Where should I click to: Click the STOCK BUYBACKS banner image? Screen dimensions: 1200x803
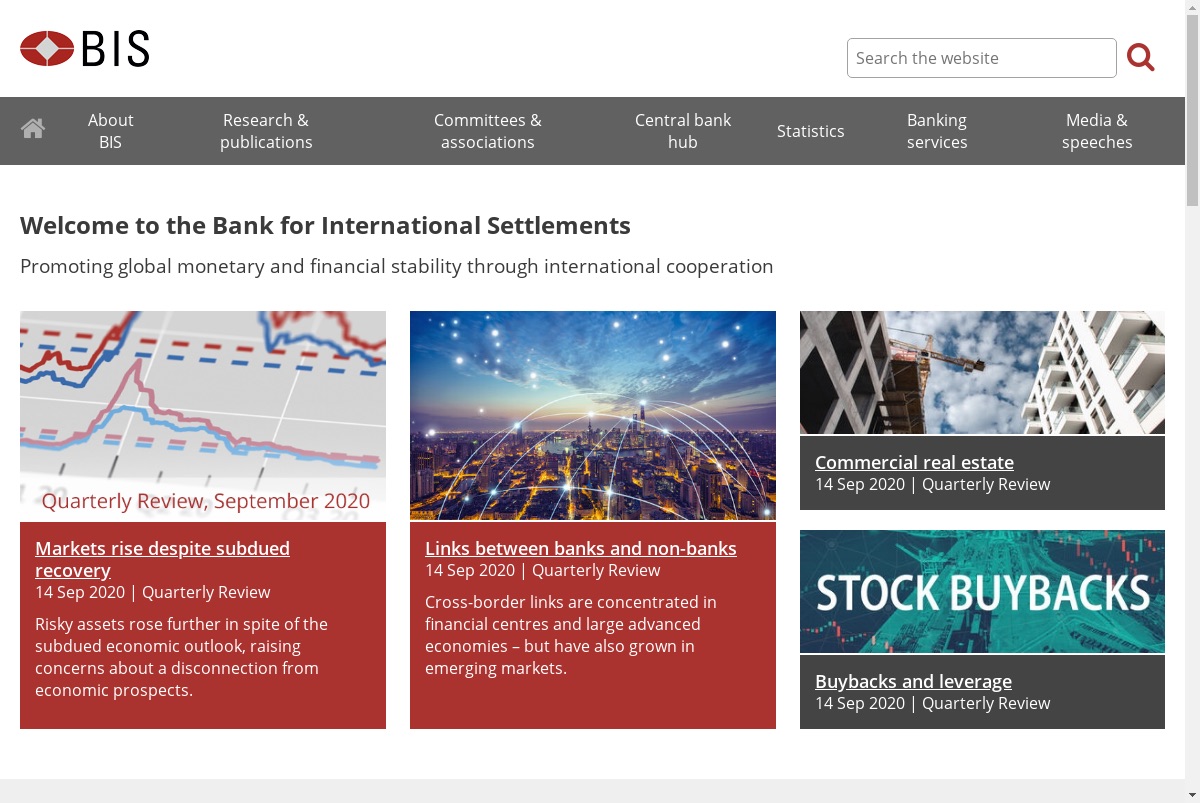[982, 591]
